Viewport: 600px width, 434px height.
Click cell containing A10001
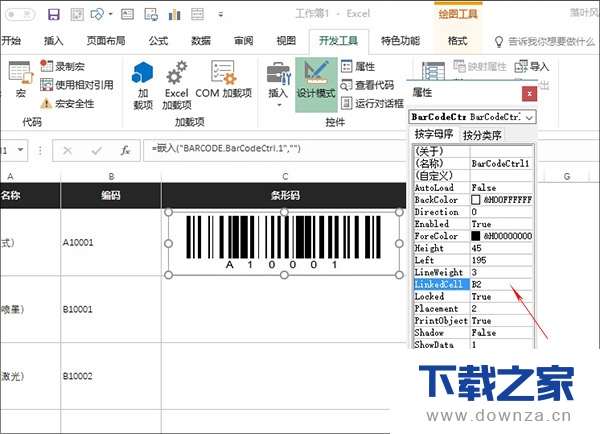pyautogui.click(x=111, y=242)
